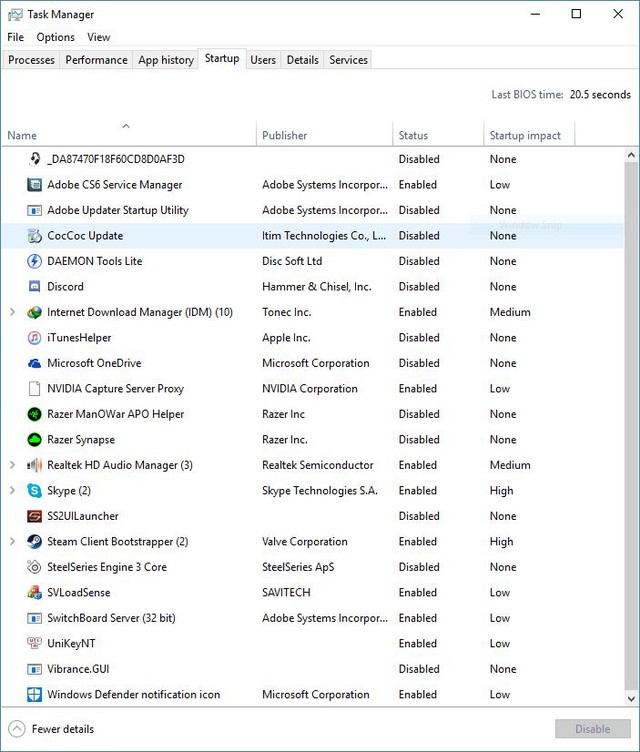This screenshot has width=640, height=752.
Task: Click the Microsoft OneDrive cloud icon
Action: 34,363
